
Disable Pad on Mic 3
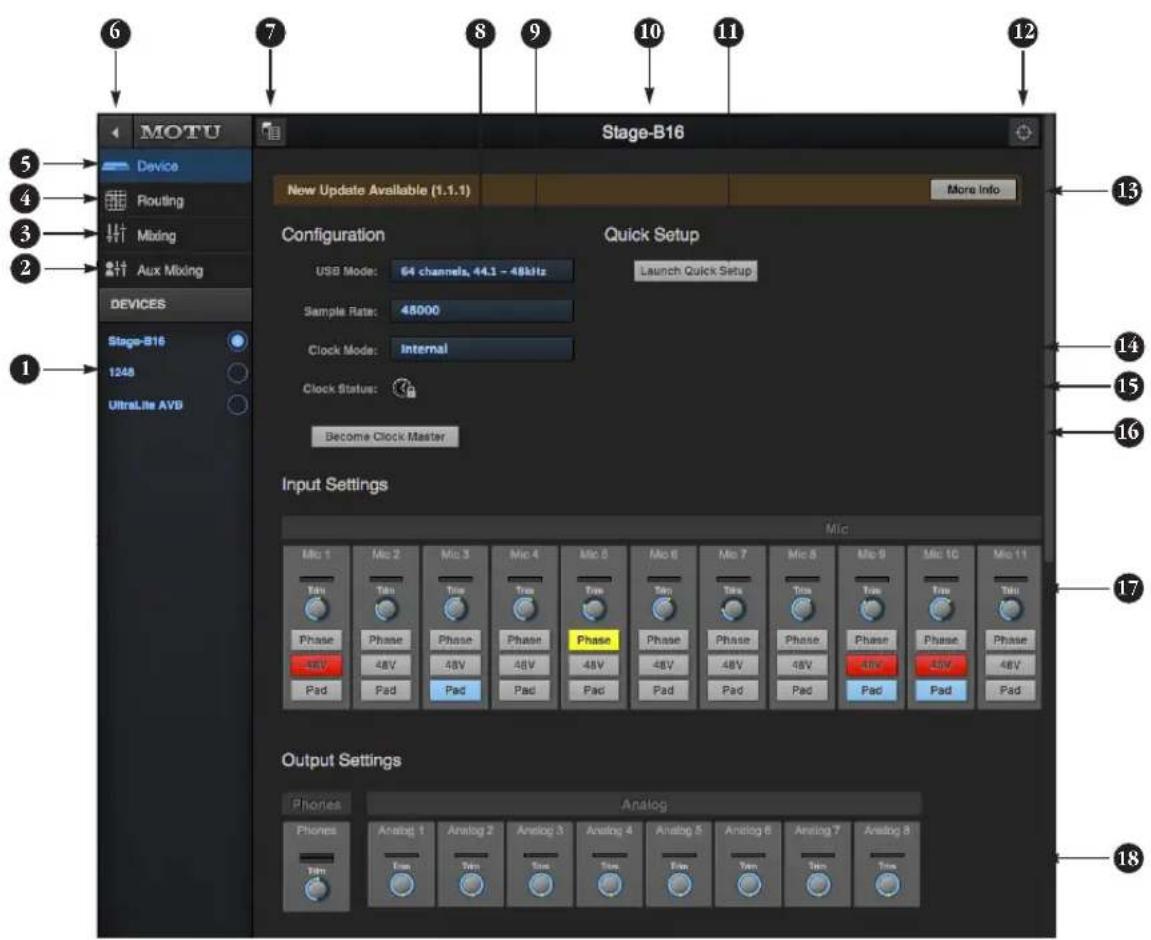click(x=455, y=691)
